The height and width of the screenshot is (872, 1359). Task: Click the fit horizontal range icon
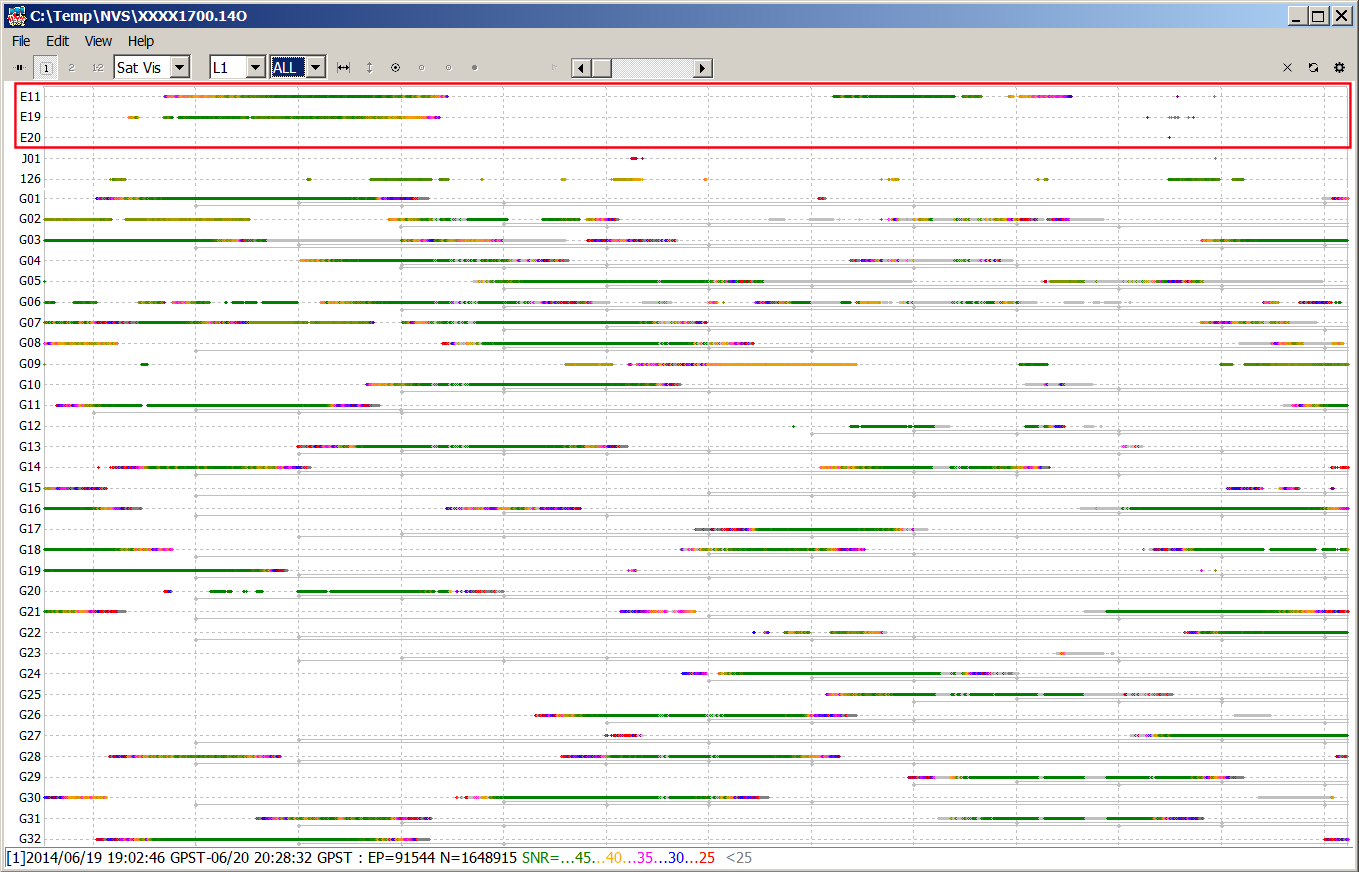[344, 68]
